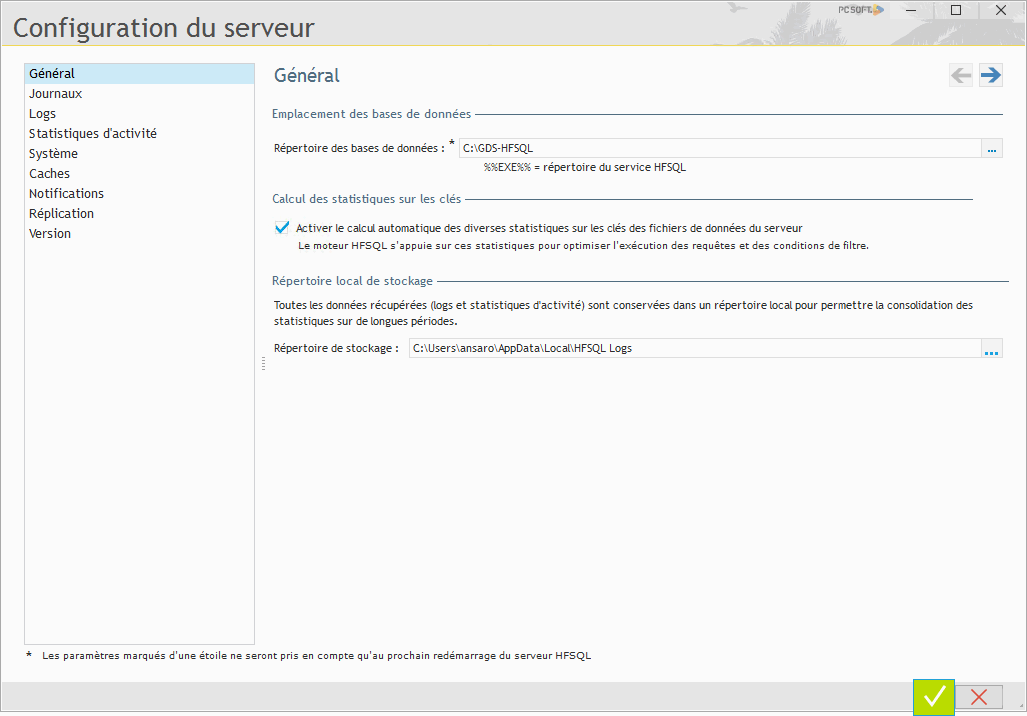1027x716 pixels.
Task: Toggle automatic key statistics calculation checkbox
Action: click(282, 228)
